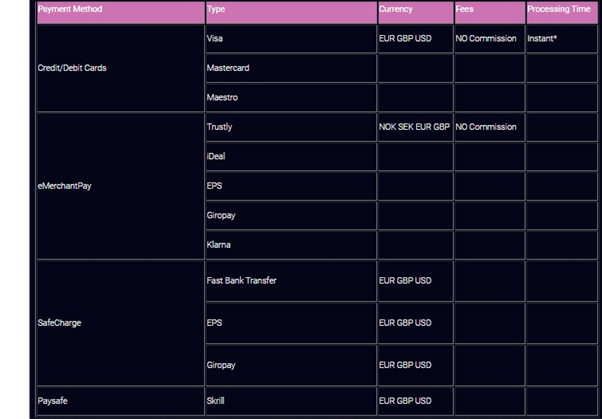602x419 pixels.
Task: Click the Type column header
Action: (291, 12)
